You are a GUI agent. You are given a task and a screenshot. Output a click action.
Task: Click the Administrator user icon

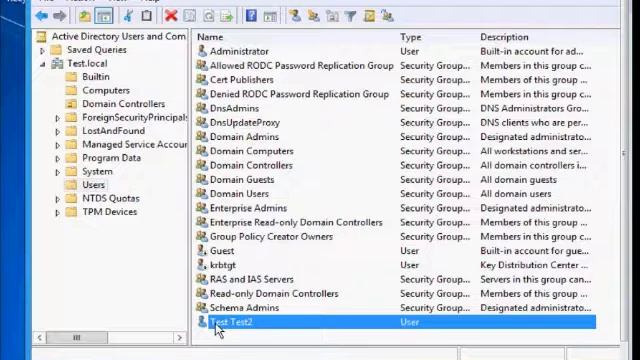pos(202,51)
